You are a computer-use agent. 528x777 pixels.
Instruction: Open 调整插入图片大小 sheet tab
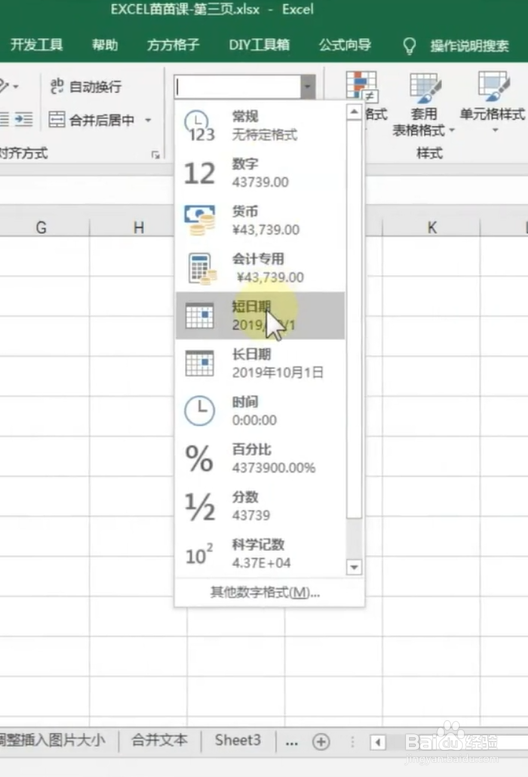[53, 740]
